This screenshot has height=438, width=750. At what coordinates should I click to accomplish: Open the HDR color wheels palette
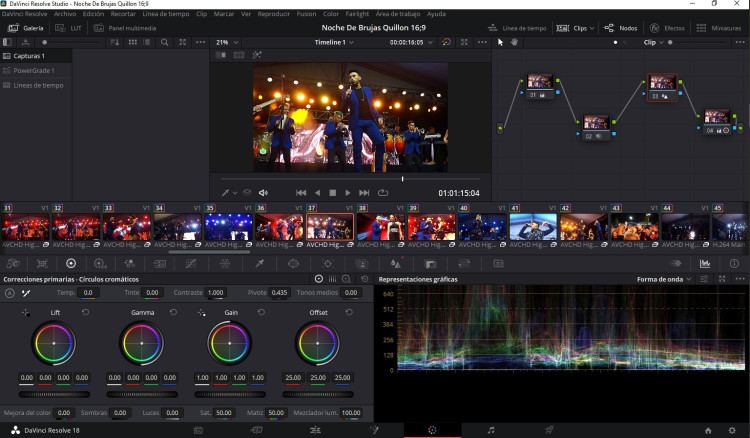100,263
